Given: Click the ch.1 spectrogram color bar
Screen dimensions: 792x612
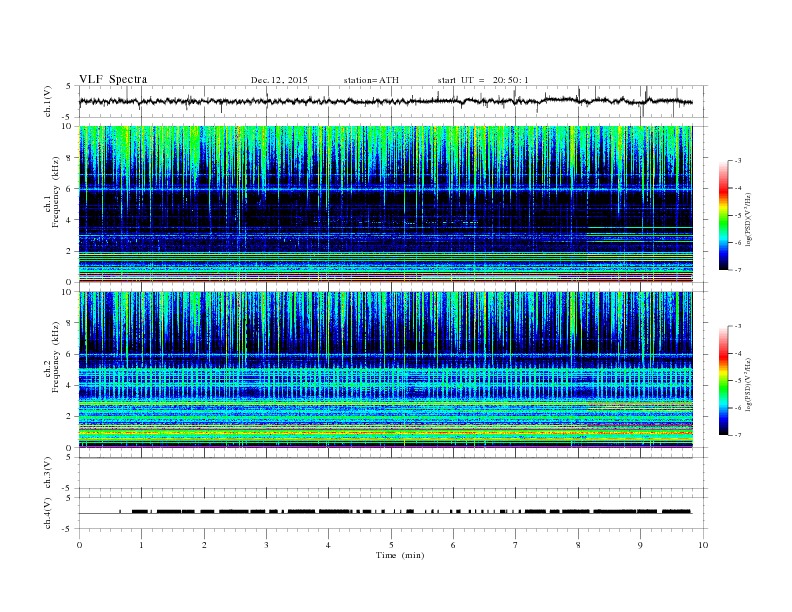Looking at the screenshot, I should pos(723,216).
